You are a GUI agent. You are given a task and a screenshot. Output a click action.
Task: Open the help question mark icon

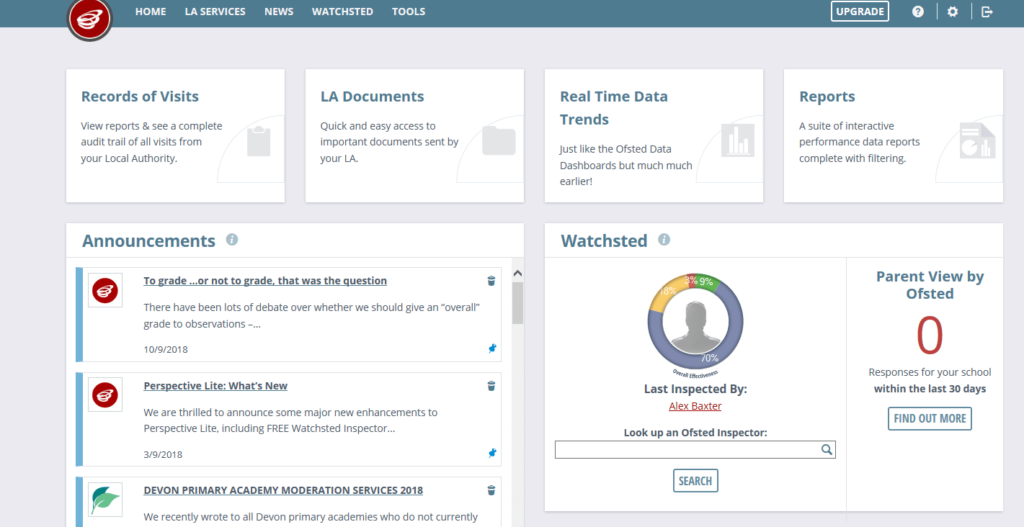[918, 12]
